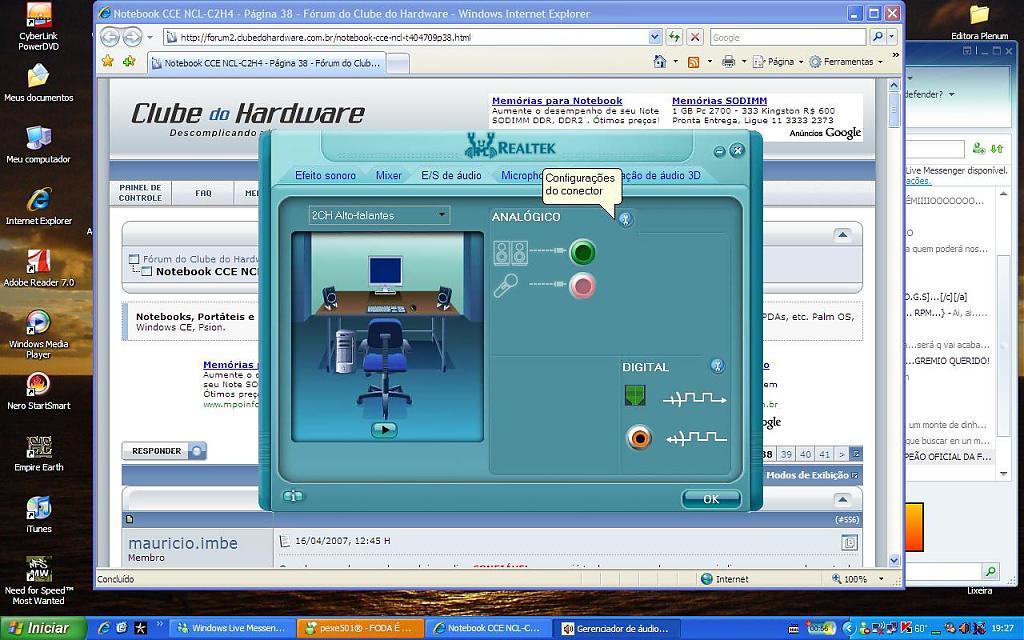1024x640 pixels.
Task: Click the refresh page icon in IE
Action: tap(674, 37)
